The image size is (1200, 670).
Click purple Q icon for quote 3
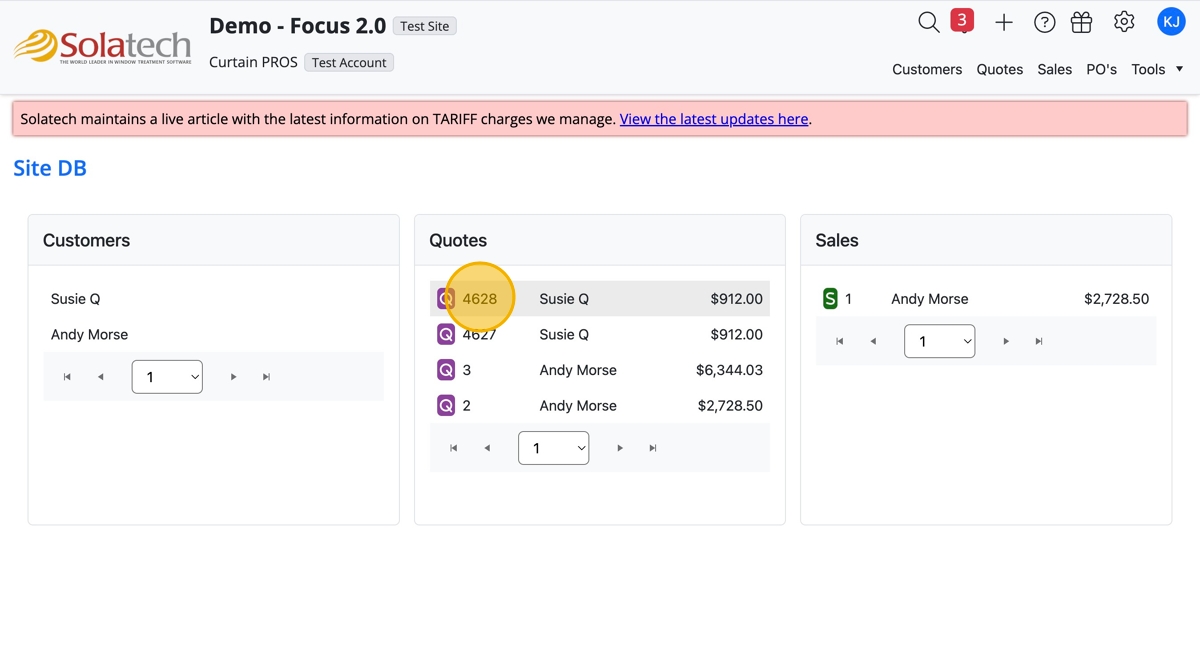click(446, 370)
